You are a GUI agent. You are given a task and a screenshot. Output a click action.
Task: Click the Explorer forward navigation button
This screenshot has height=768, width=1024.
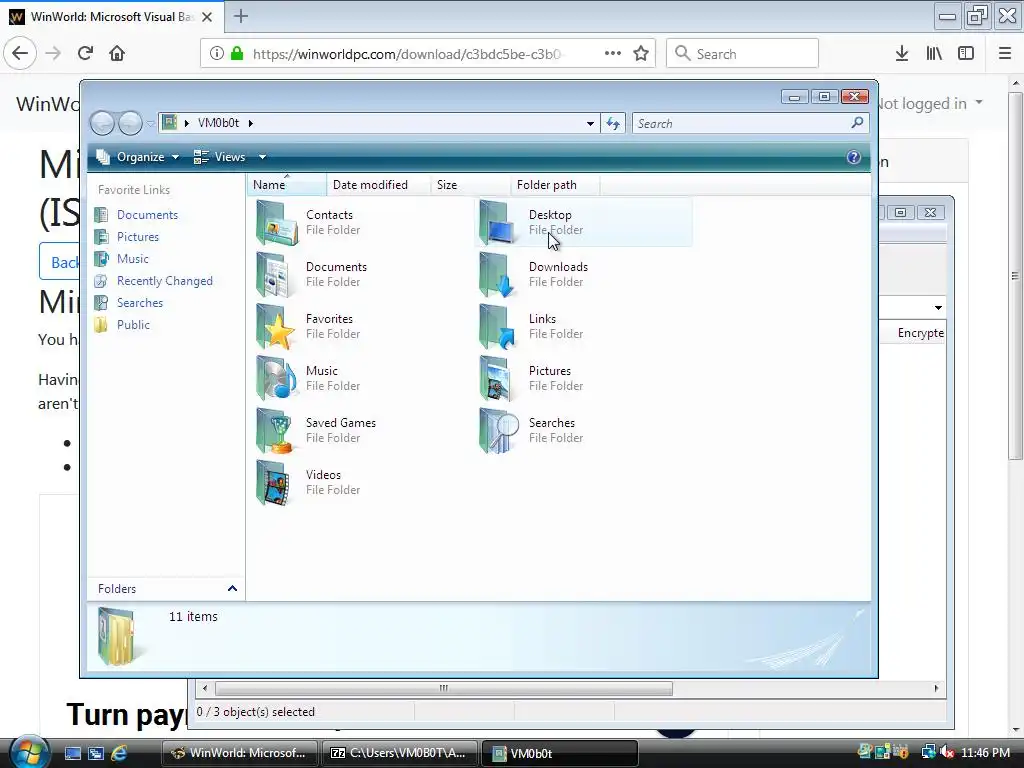pyautogui.click(x=130, y=123)
